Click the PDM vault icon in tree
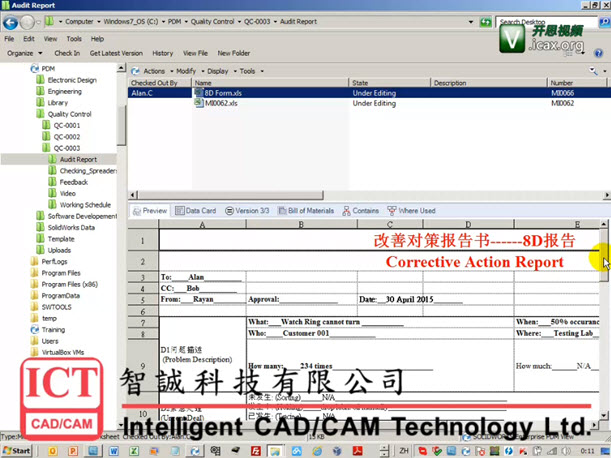 pyautogui.click(x=34, y=68)
